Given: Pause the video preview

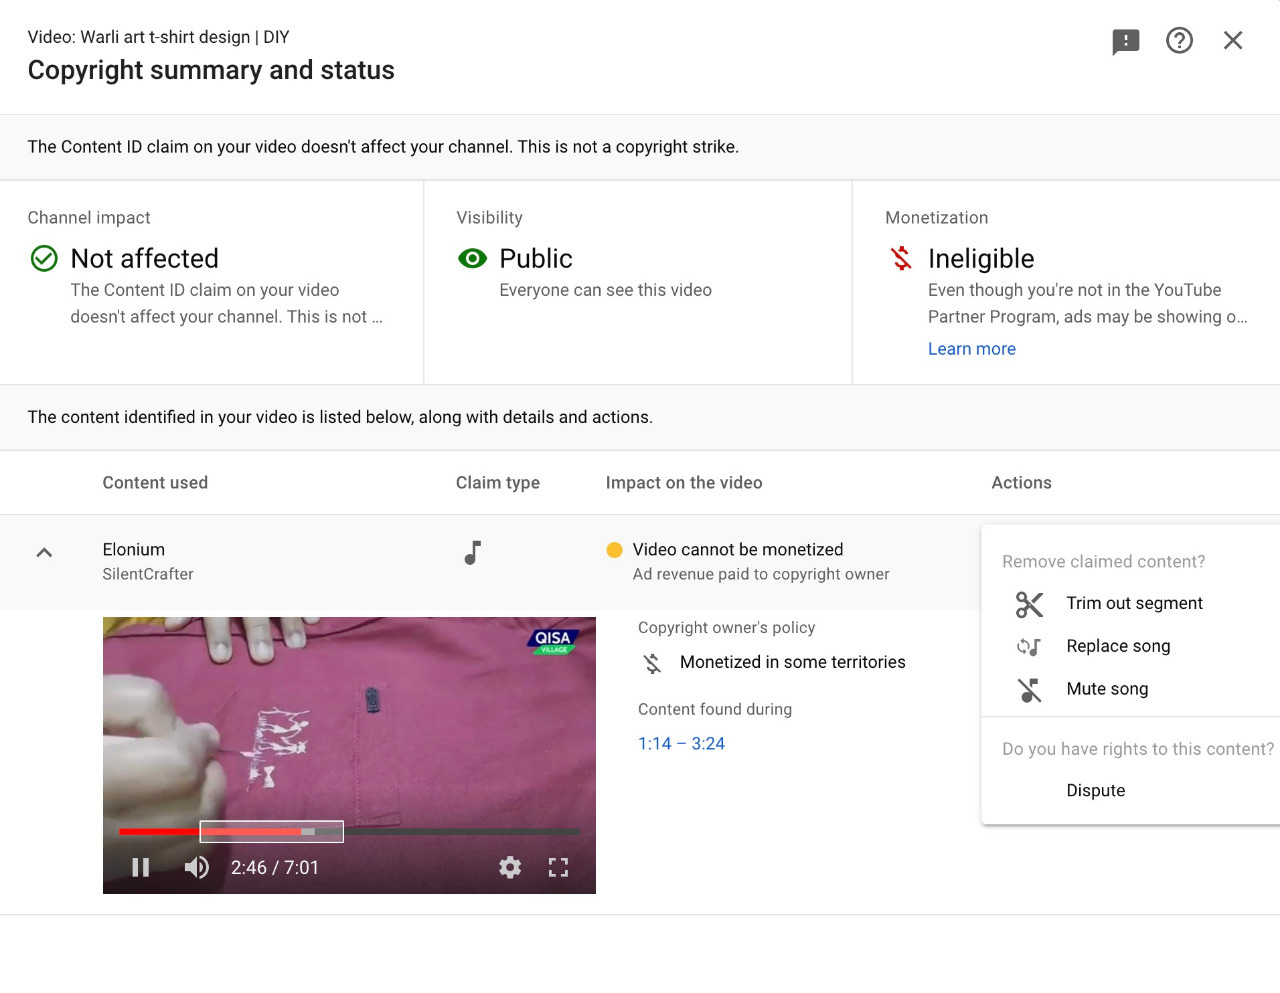Looking at the screenshot, I should pos(141,867).
